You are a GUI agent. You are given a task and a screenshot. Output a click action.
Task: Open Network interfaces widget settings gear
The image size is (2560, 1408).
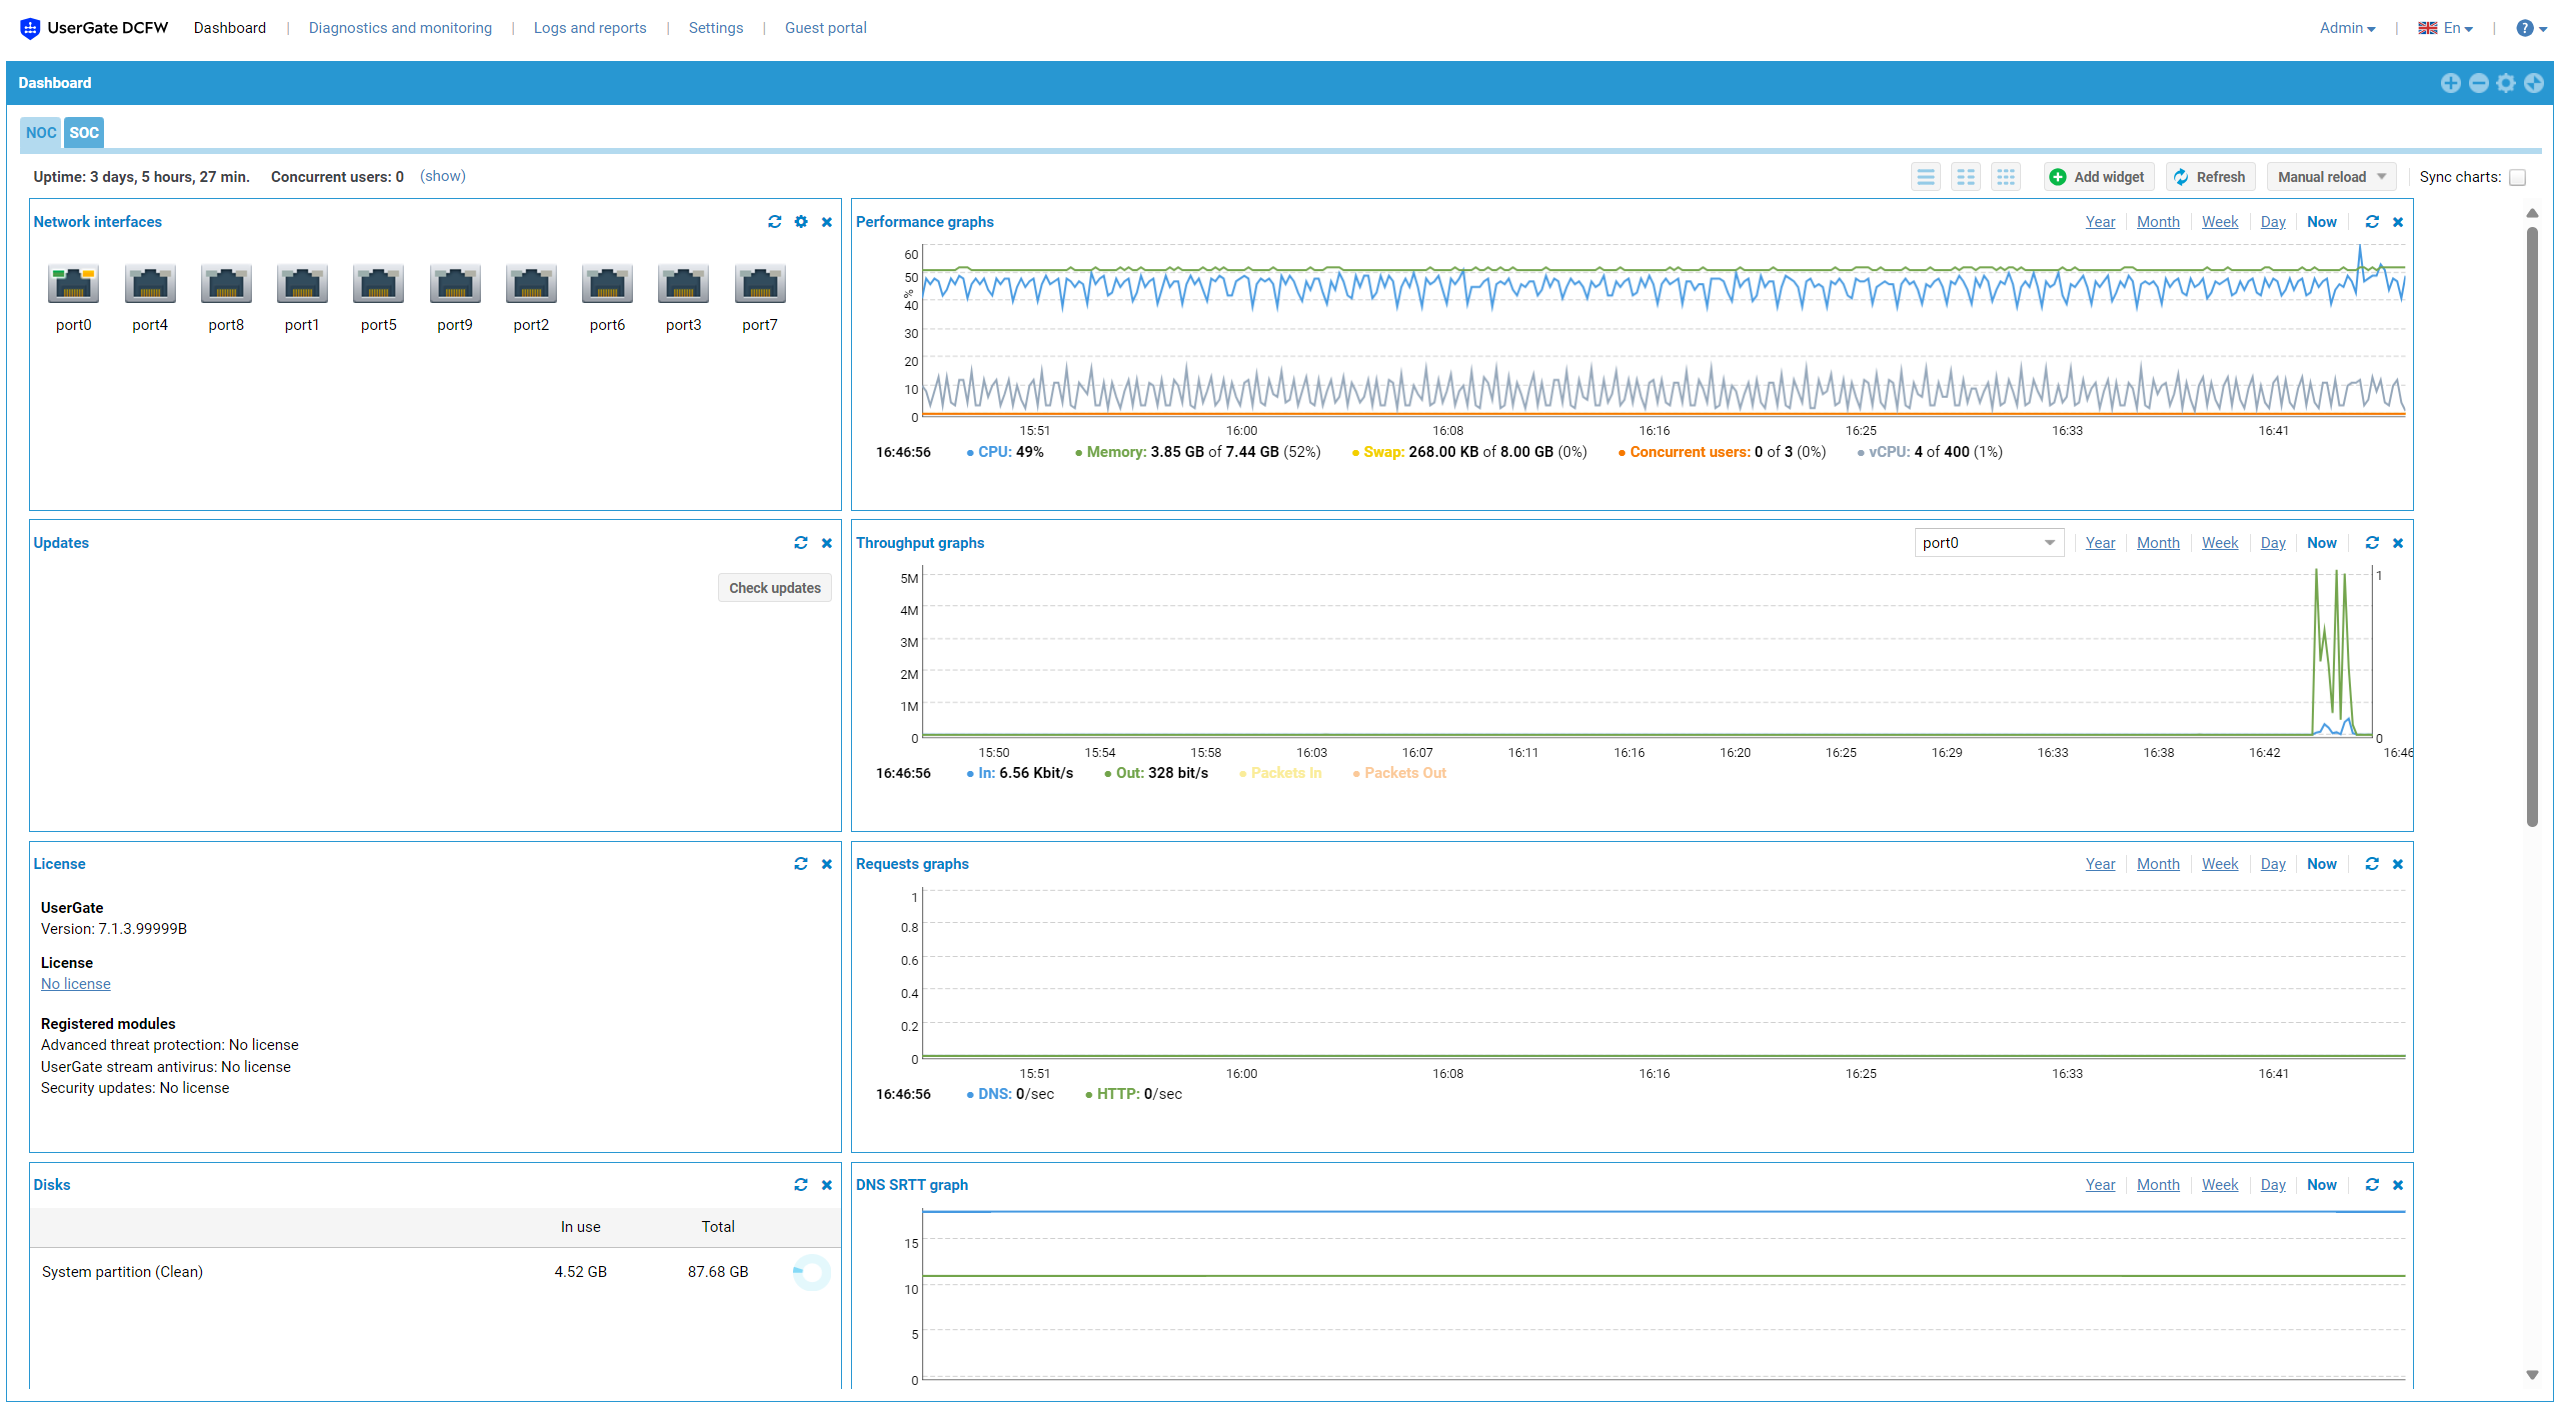(801, 222)
